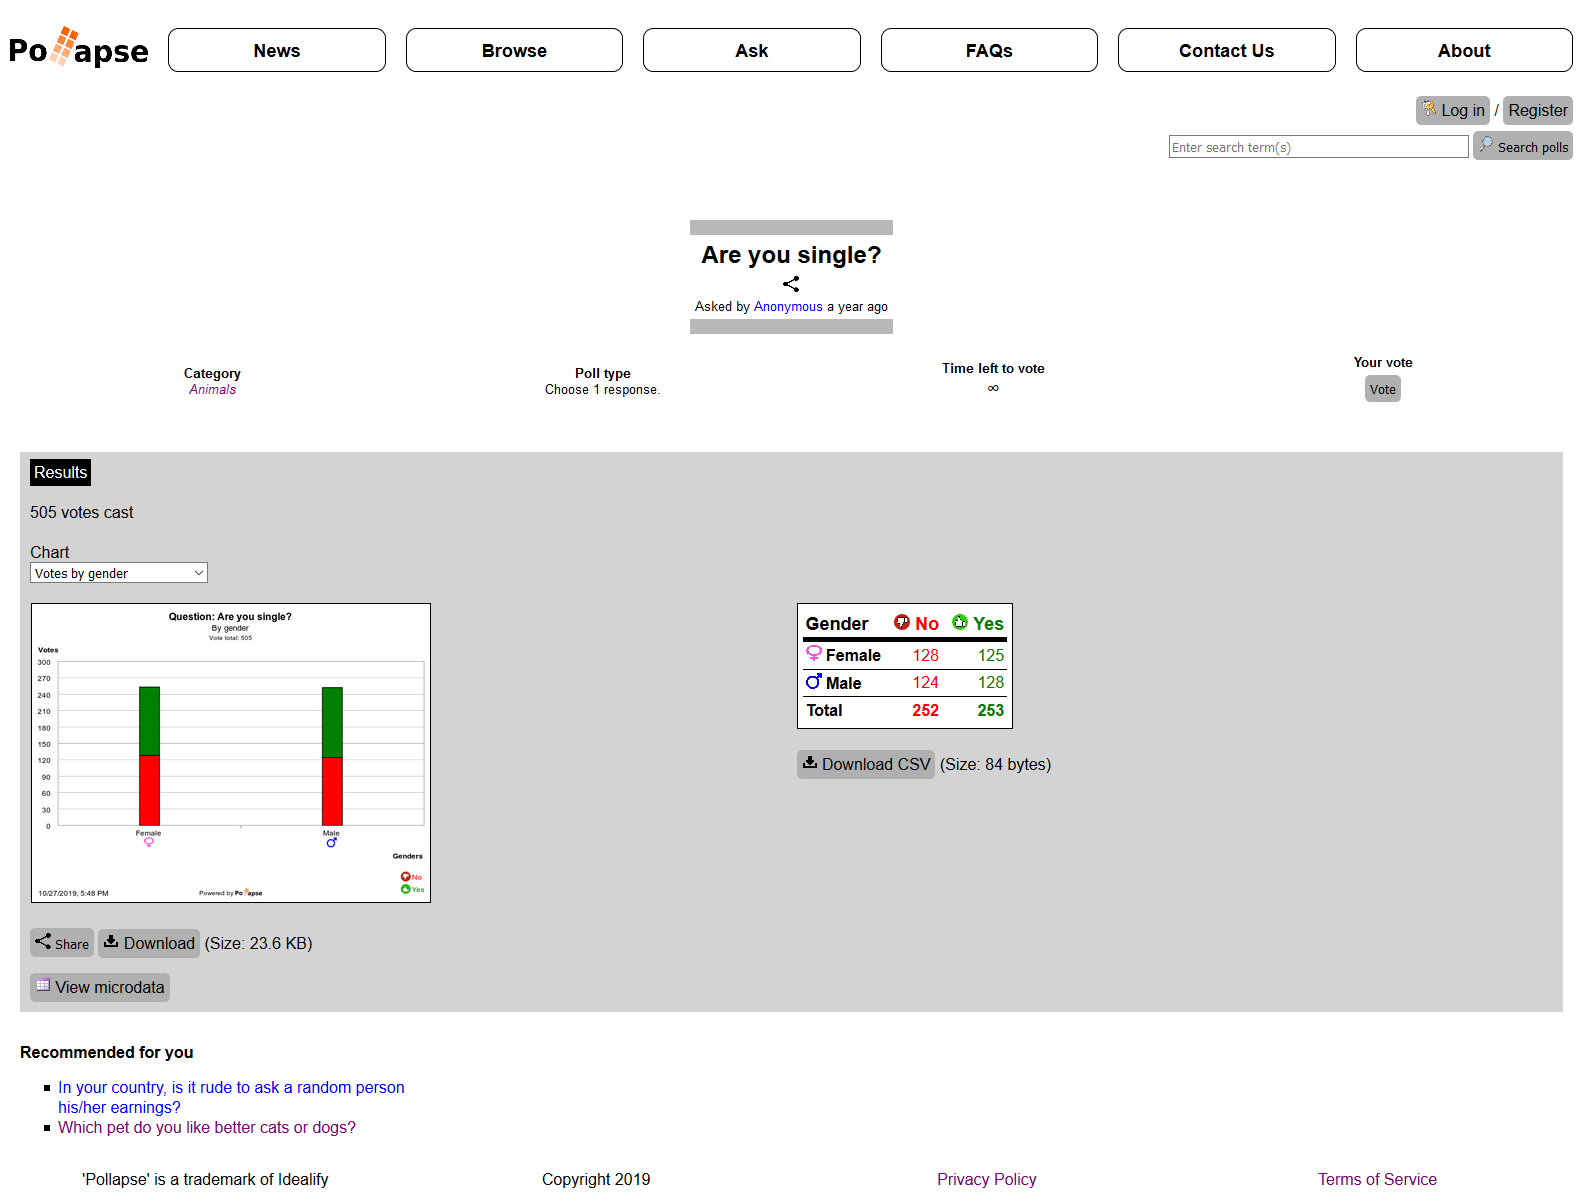Click the Male Yes count 128
The width and height of the screenshot is (1583, 1204).
pos(991,682)
